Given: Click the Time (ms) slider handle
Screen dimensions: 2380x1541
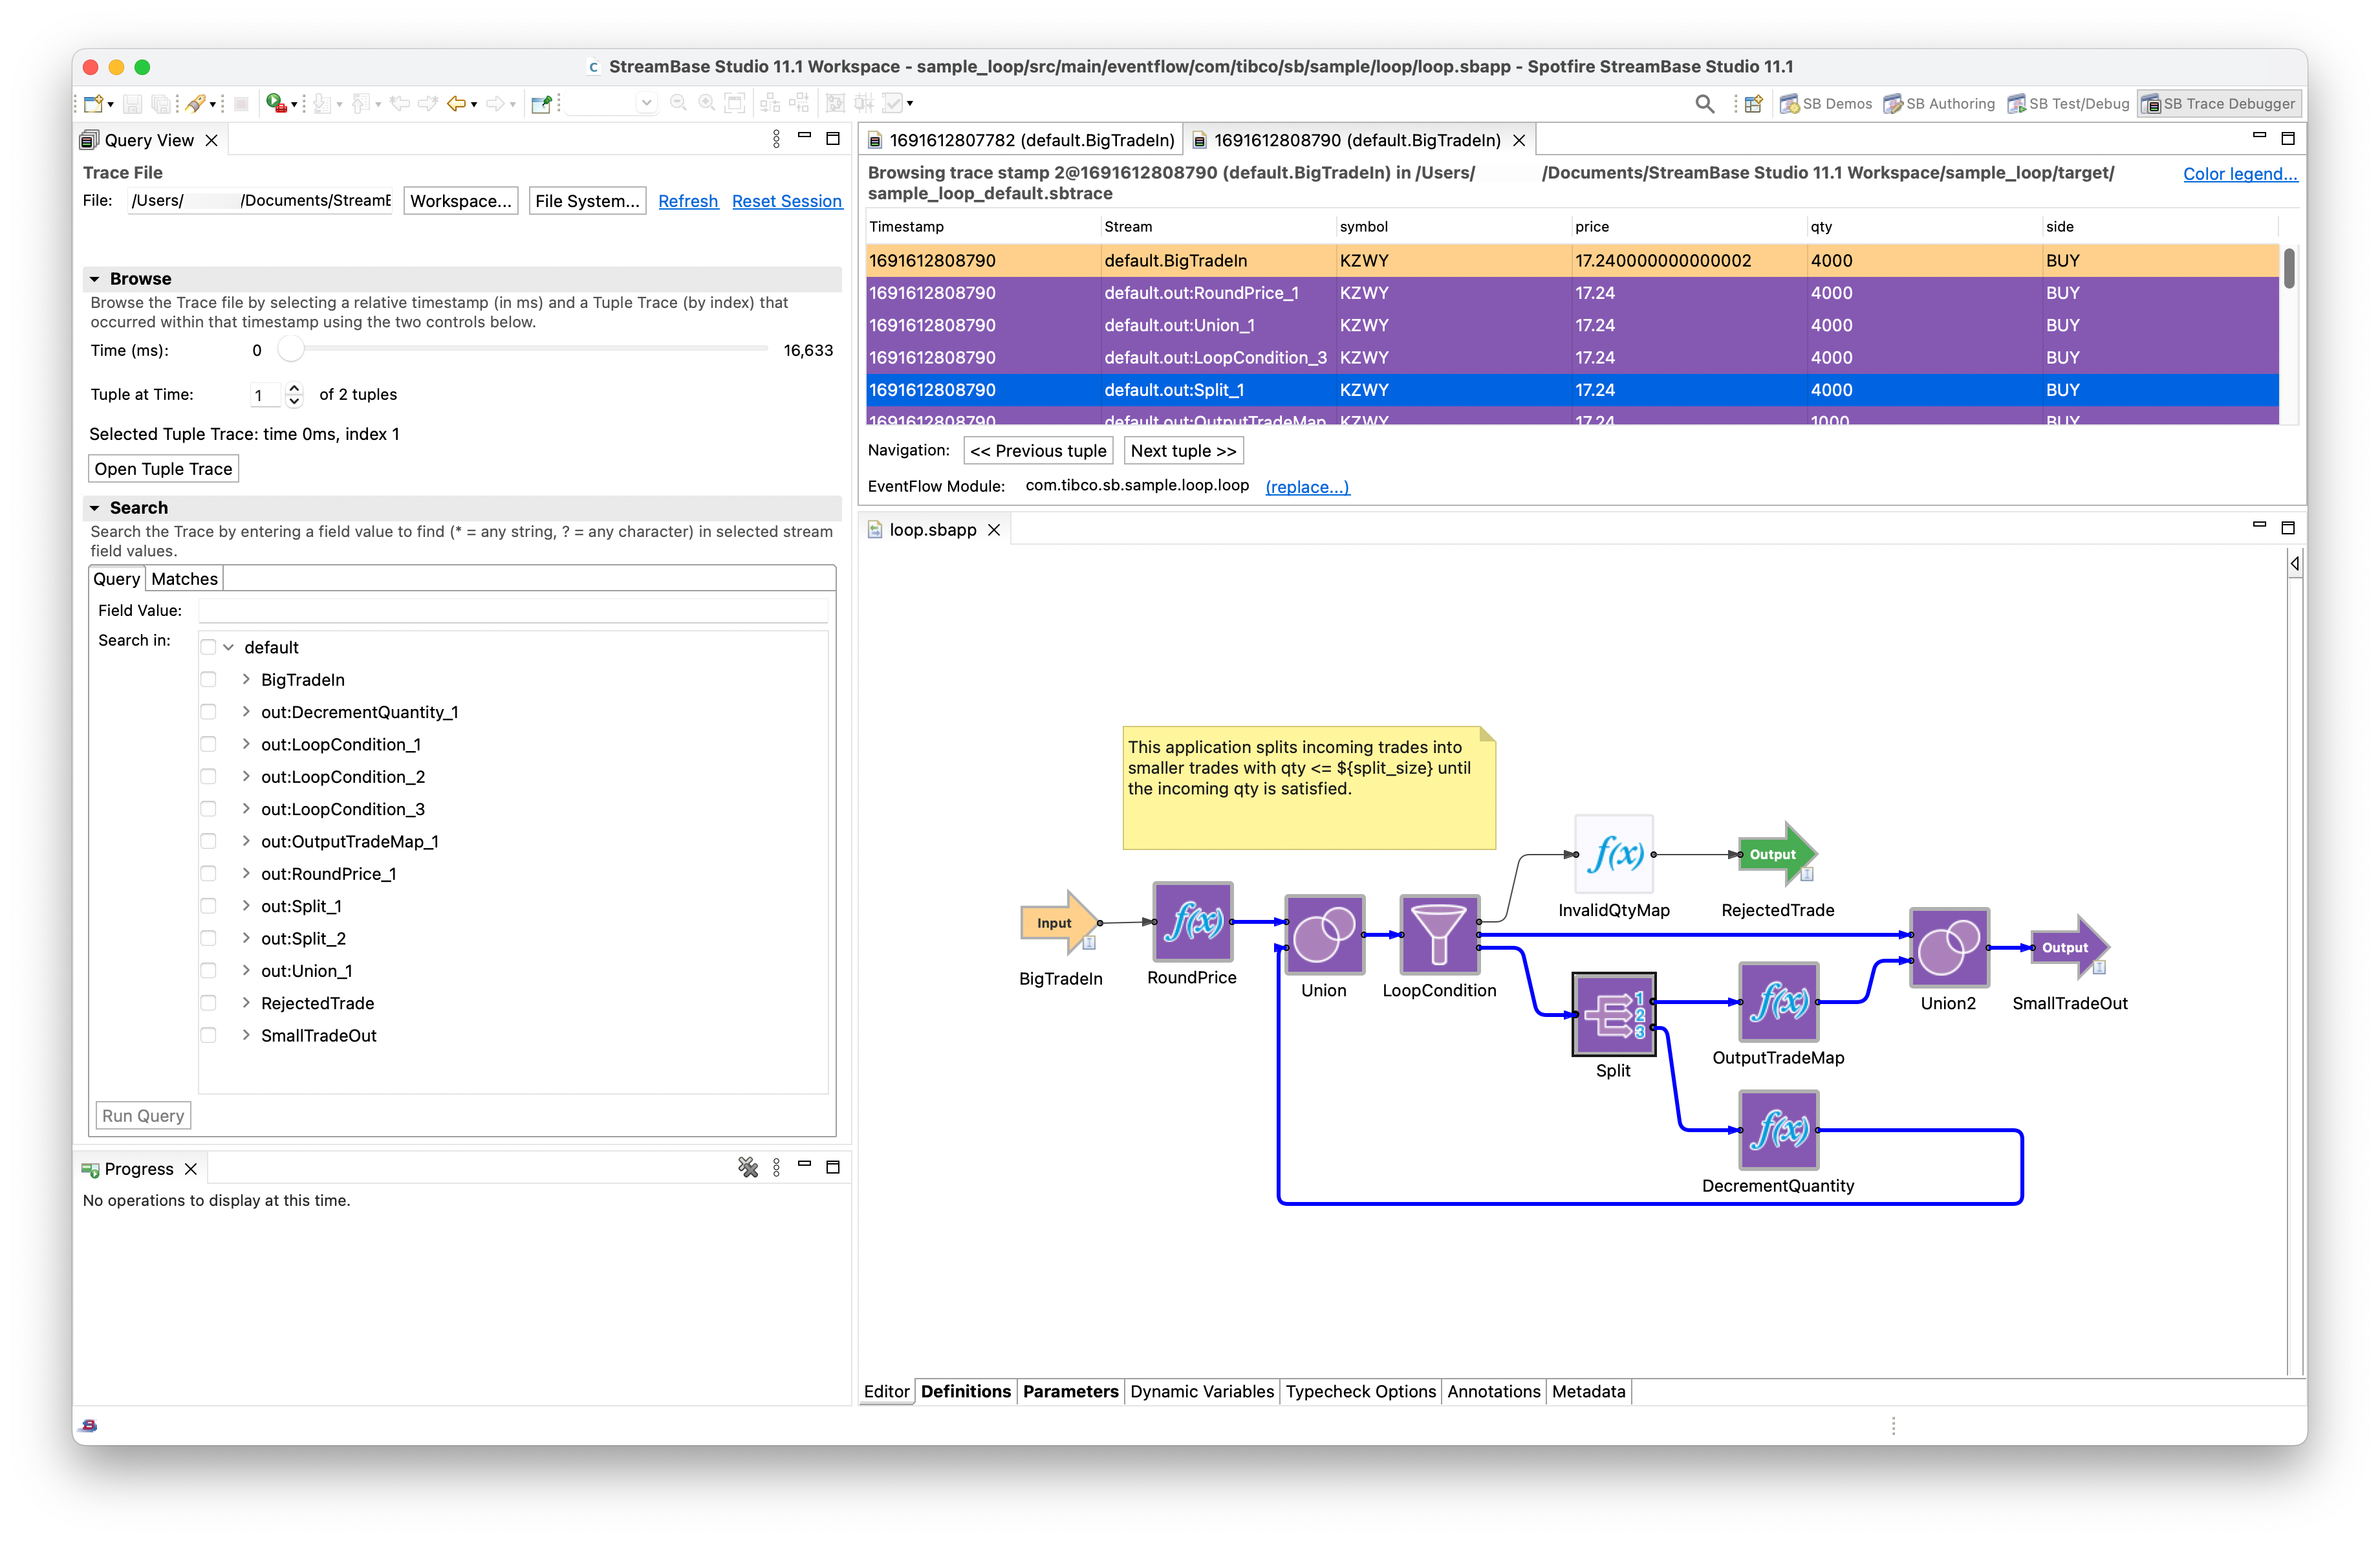Looking at the screenshot, I should (x=290, y=350).
